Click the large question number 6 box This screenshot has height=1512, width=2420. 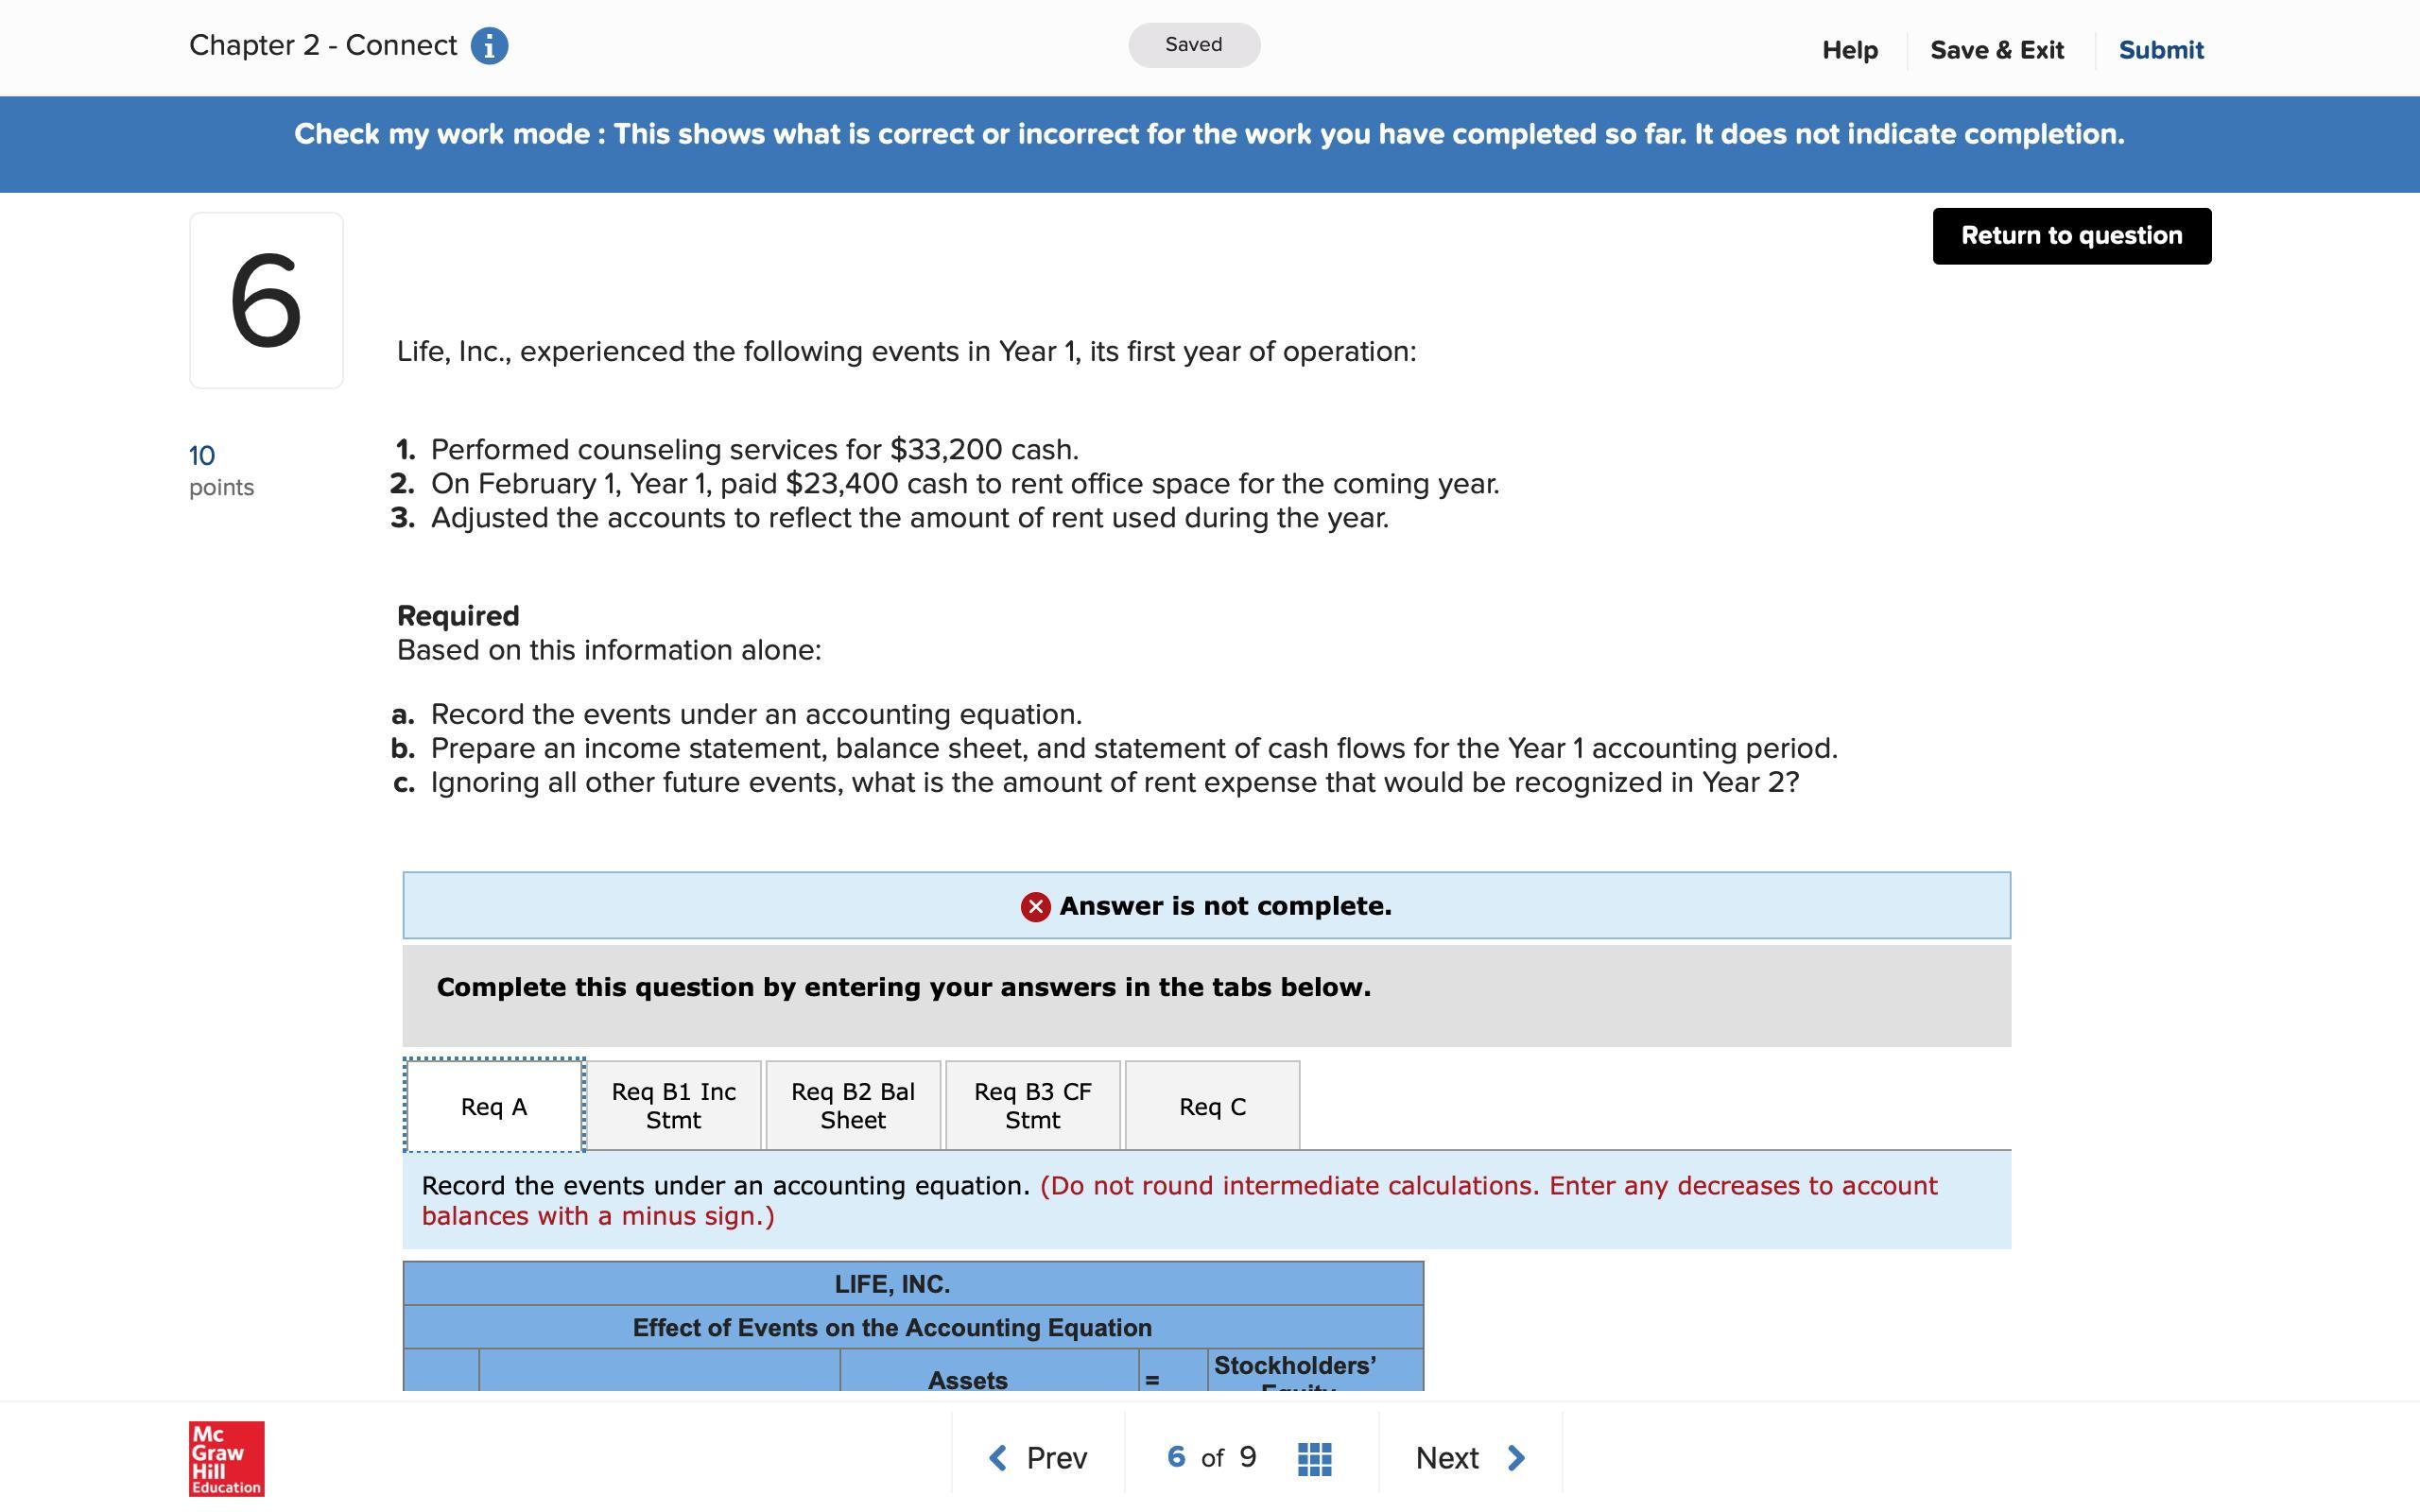pyautogui.click(x=266, y=300)
